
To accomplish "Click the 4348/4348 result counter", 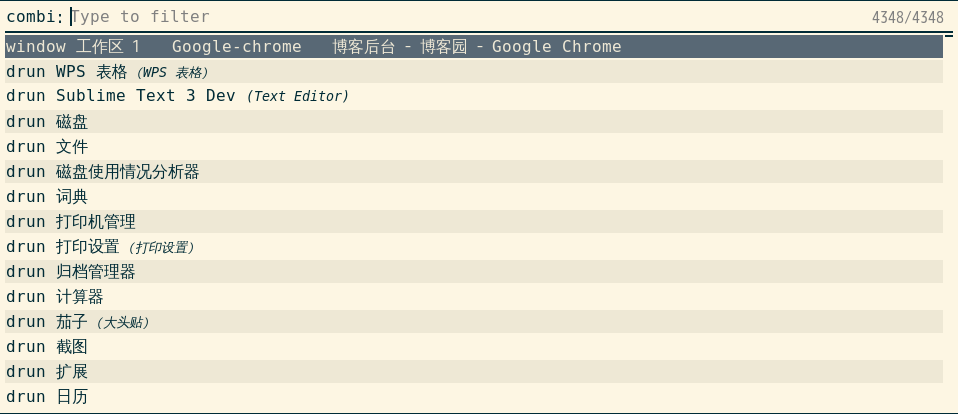I will click(x=907, y=18).
